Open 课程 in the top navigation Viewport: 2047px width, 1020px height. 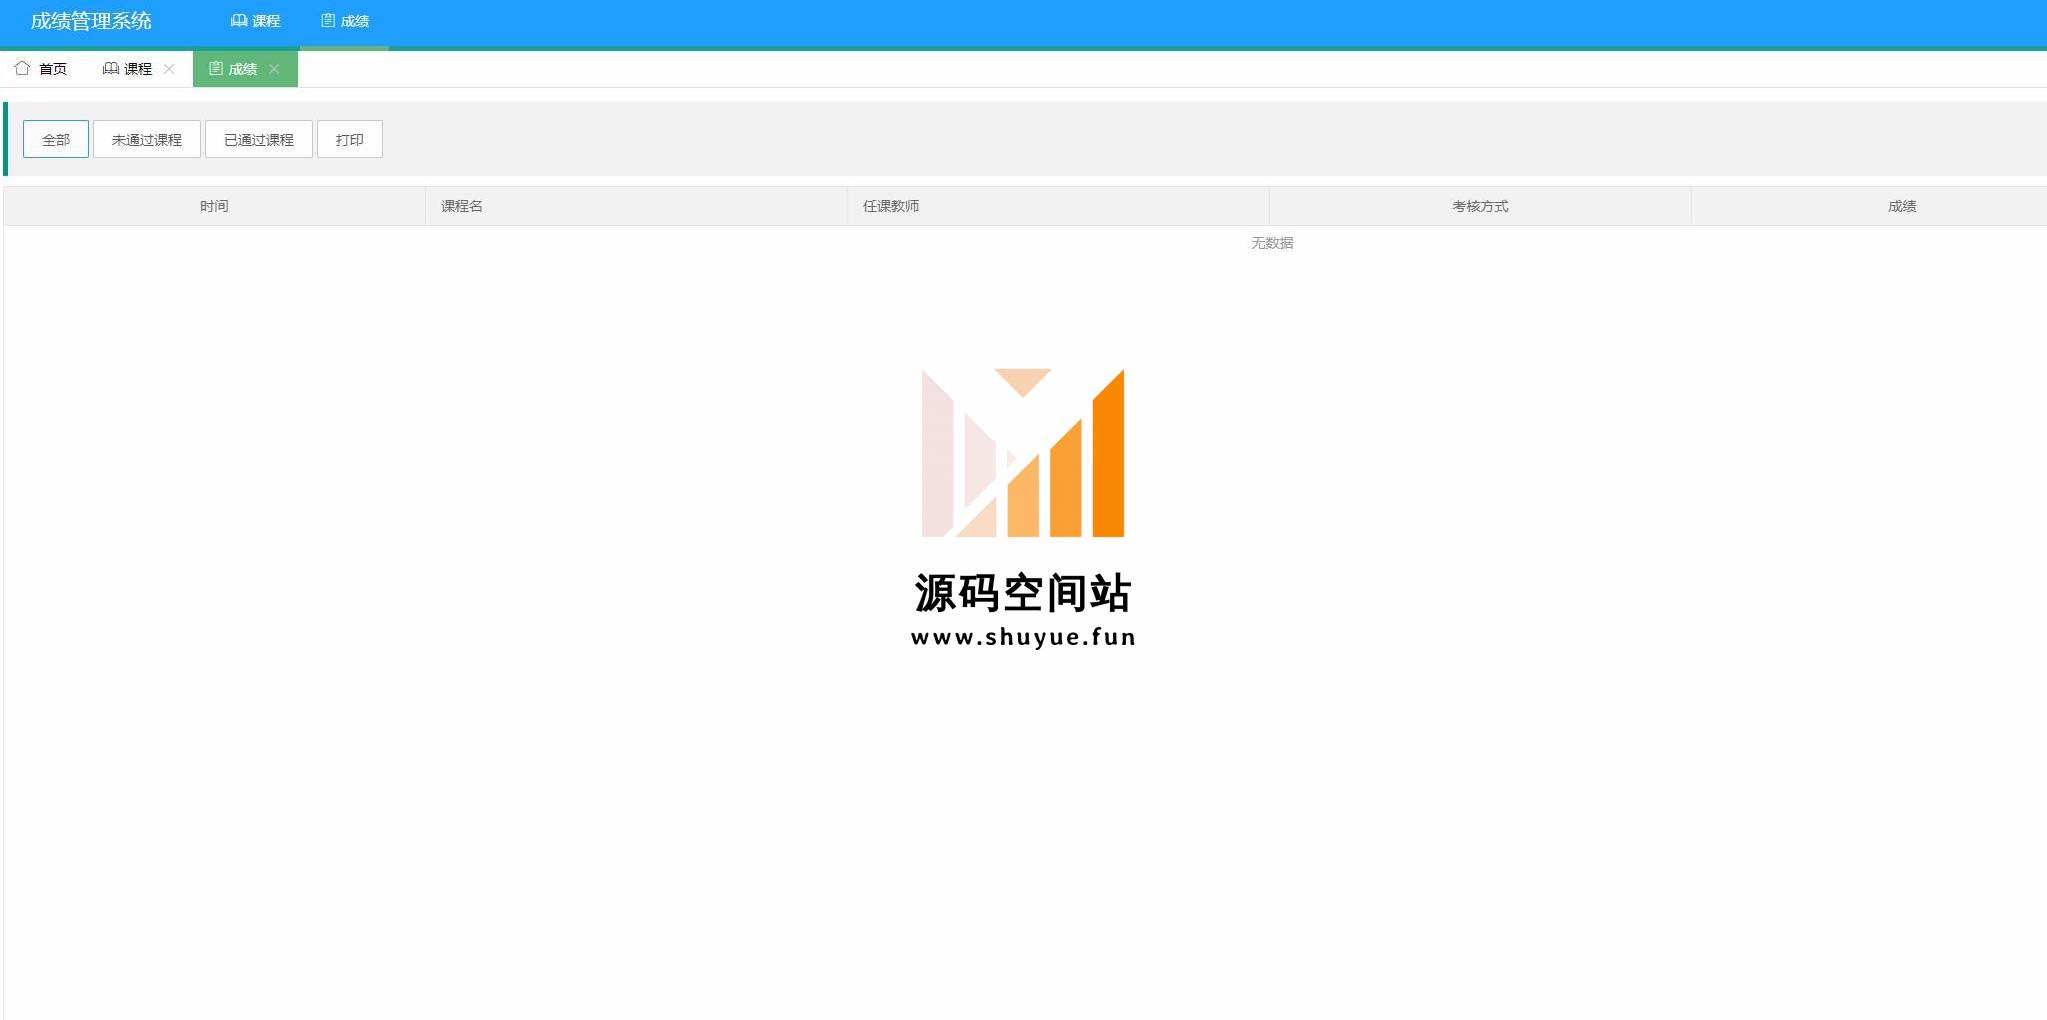[255, 21]
